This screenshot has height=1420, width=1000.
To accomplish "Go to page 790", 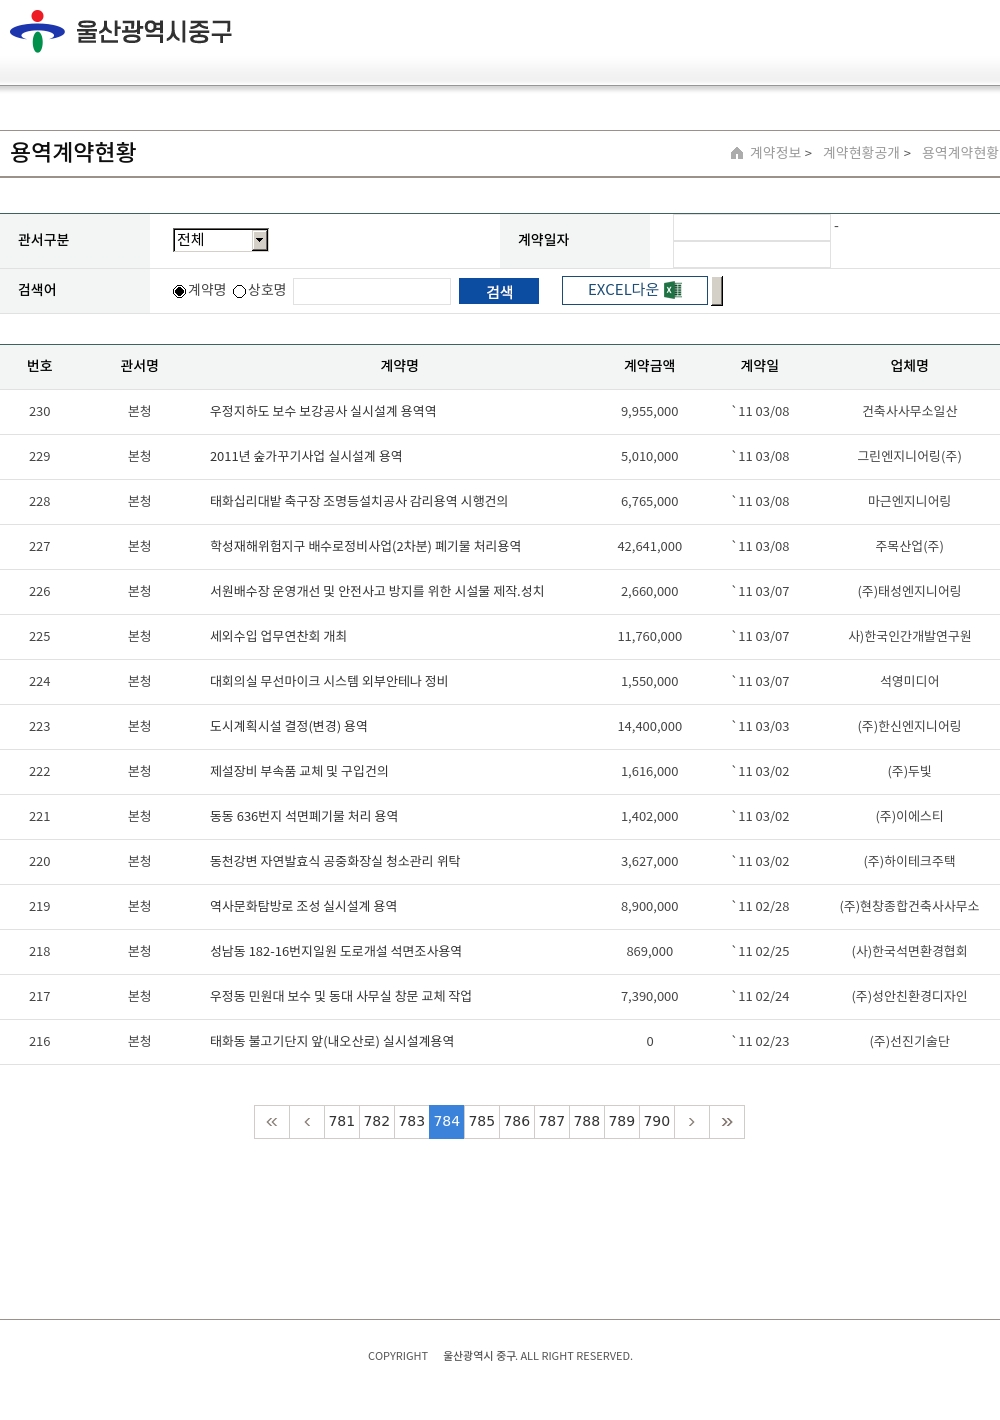I will pyautogui.click(x=657, y=1122).
